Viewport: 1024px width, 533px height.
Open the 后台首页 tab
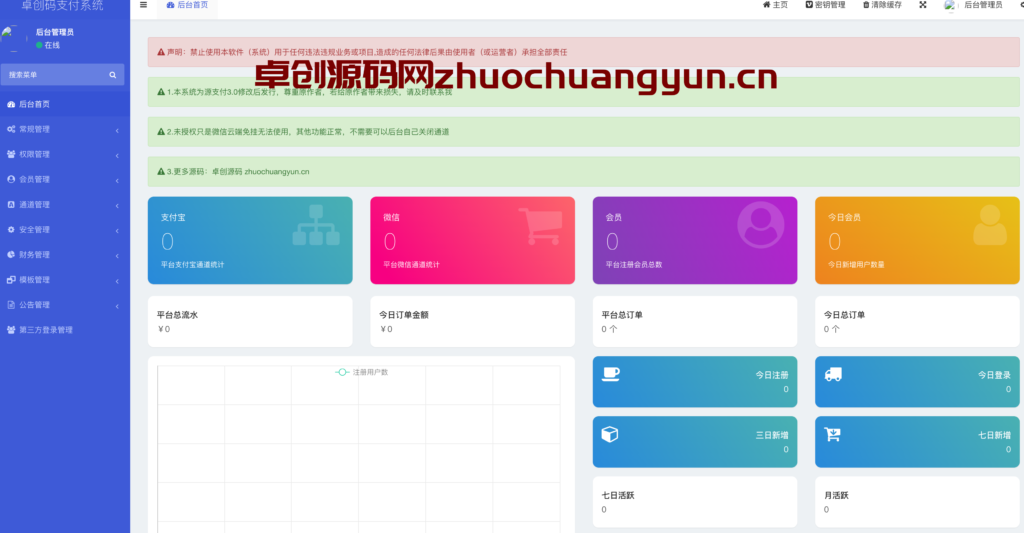187,5
